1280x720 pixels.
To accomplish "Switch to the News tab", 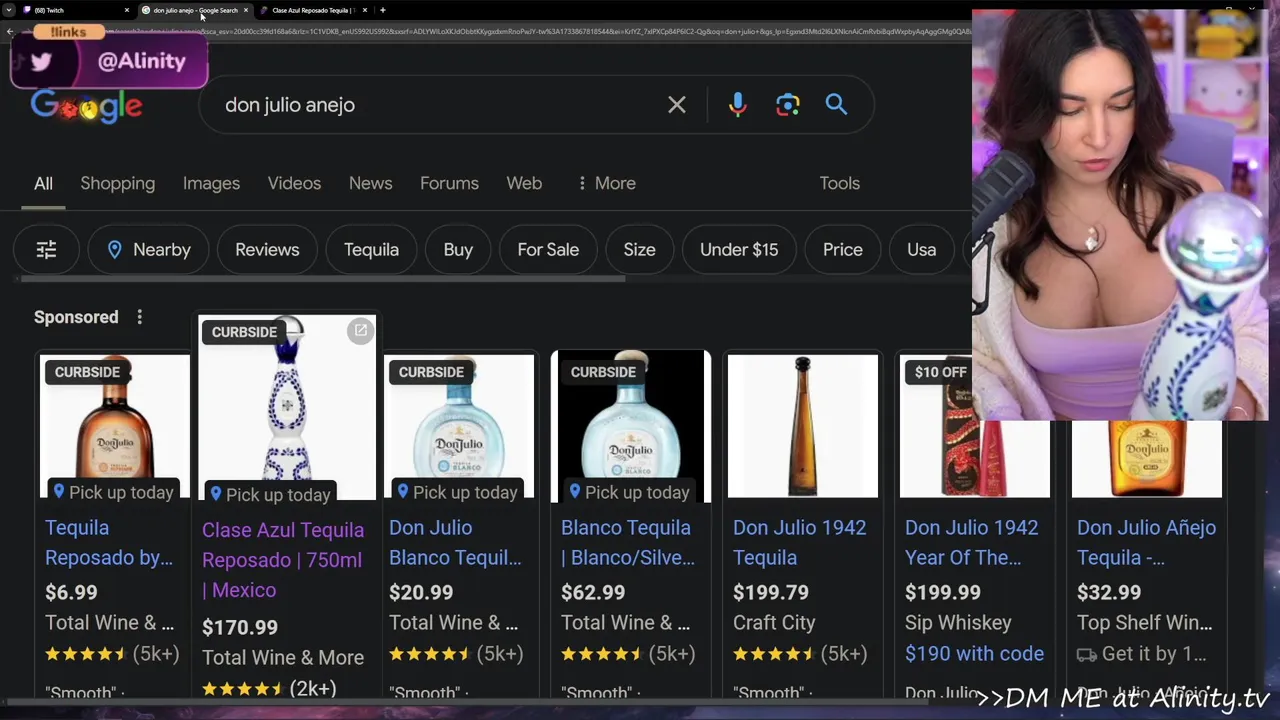I will click(370, 183).
